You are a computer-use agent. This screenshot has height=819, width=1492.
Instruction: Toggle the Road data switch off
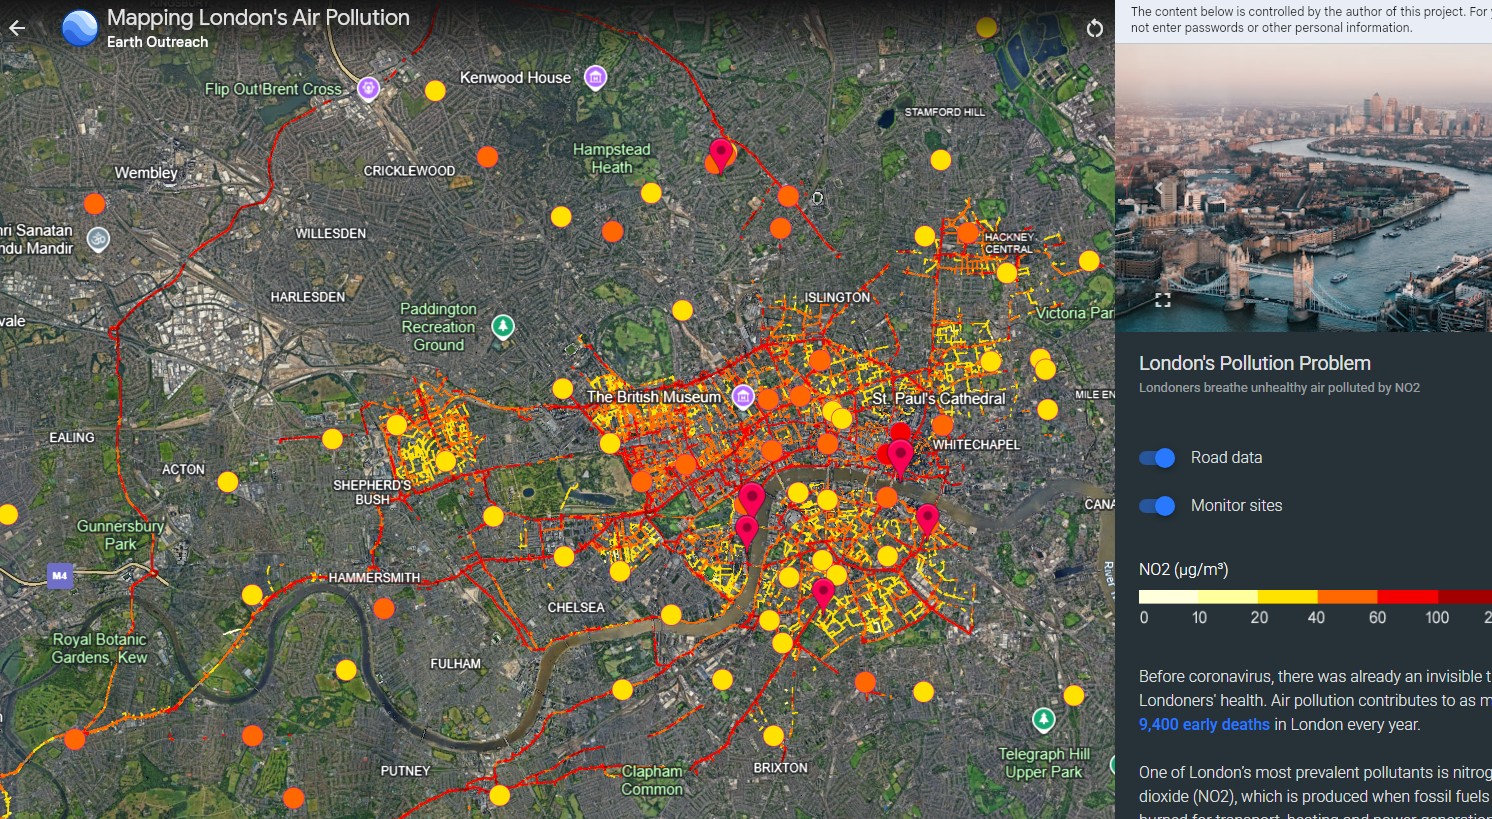click(x=1158, y=458)
